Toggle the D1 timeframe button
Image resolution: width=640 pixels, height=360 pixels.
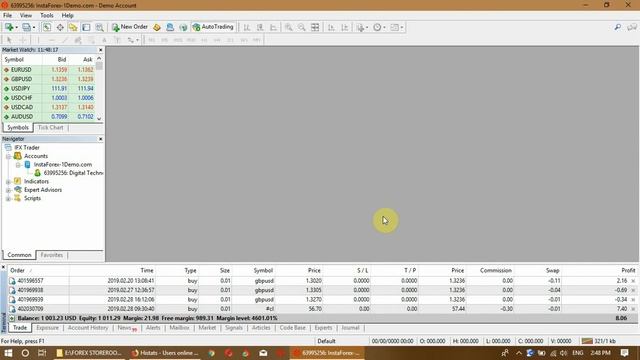pyautogui.click(x=230, y=40)
